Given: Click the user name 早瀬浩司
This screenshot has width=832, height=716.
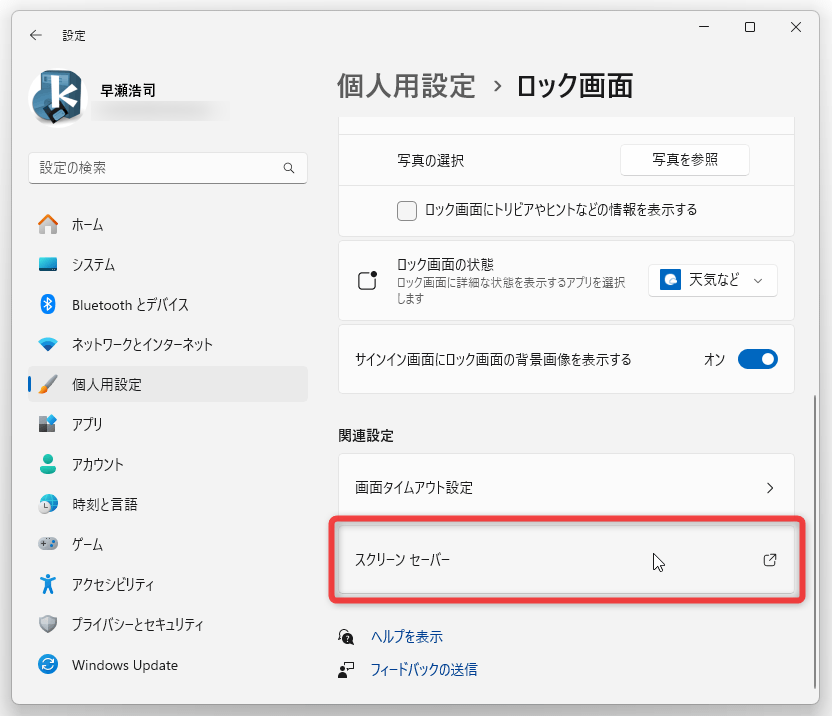Looking at the screenshot, I should pyautogui.click(x=128, y=91).
